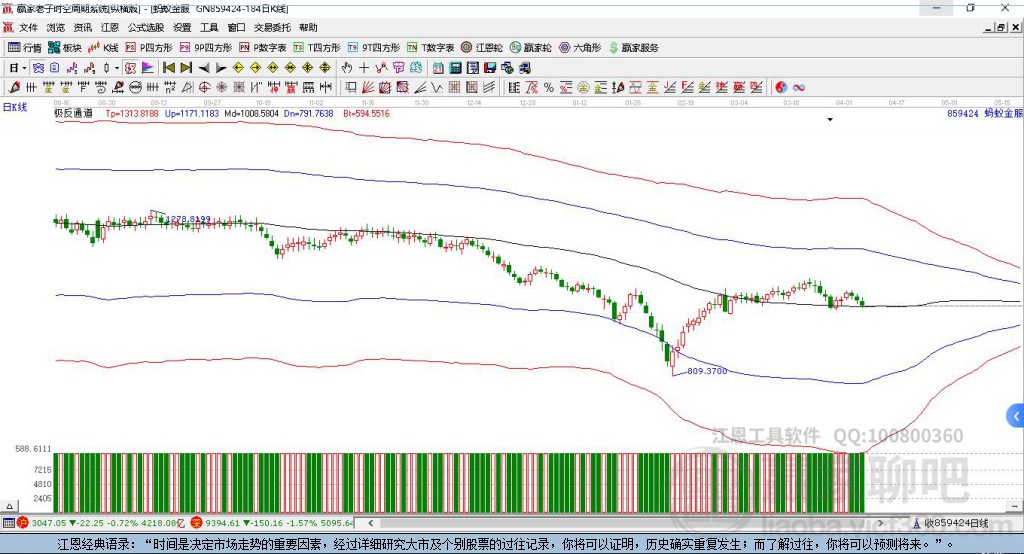
Task: Jump to last bar with skip-to-end icon
Action: pyautogui.click(x=186, y=68)
